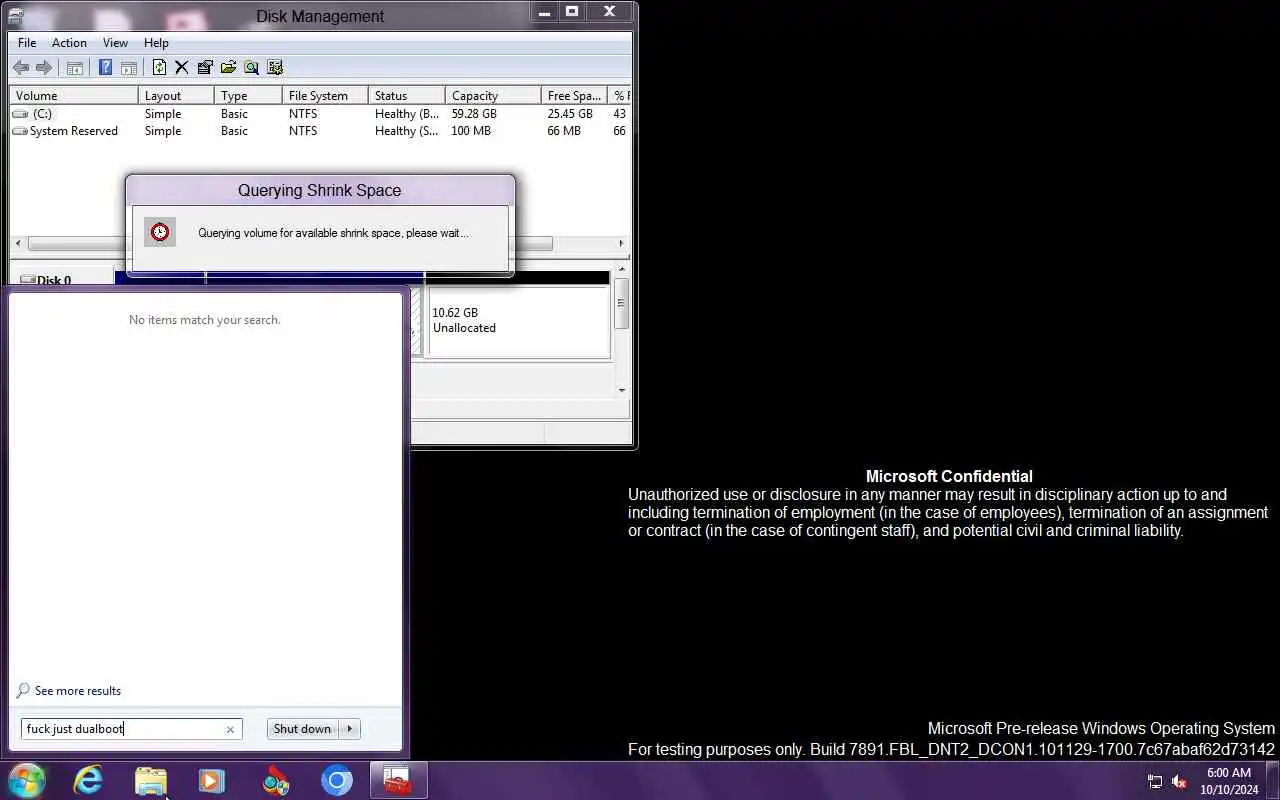The width and height of the screenshot is (1280, 800).
Task: Click the disk pane scroll-up arrow
Action: 622,269
